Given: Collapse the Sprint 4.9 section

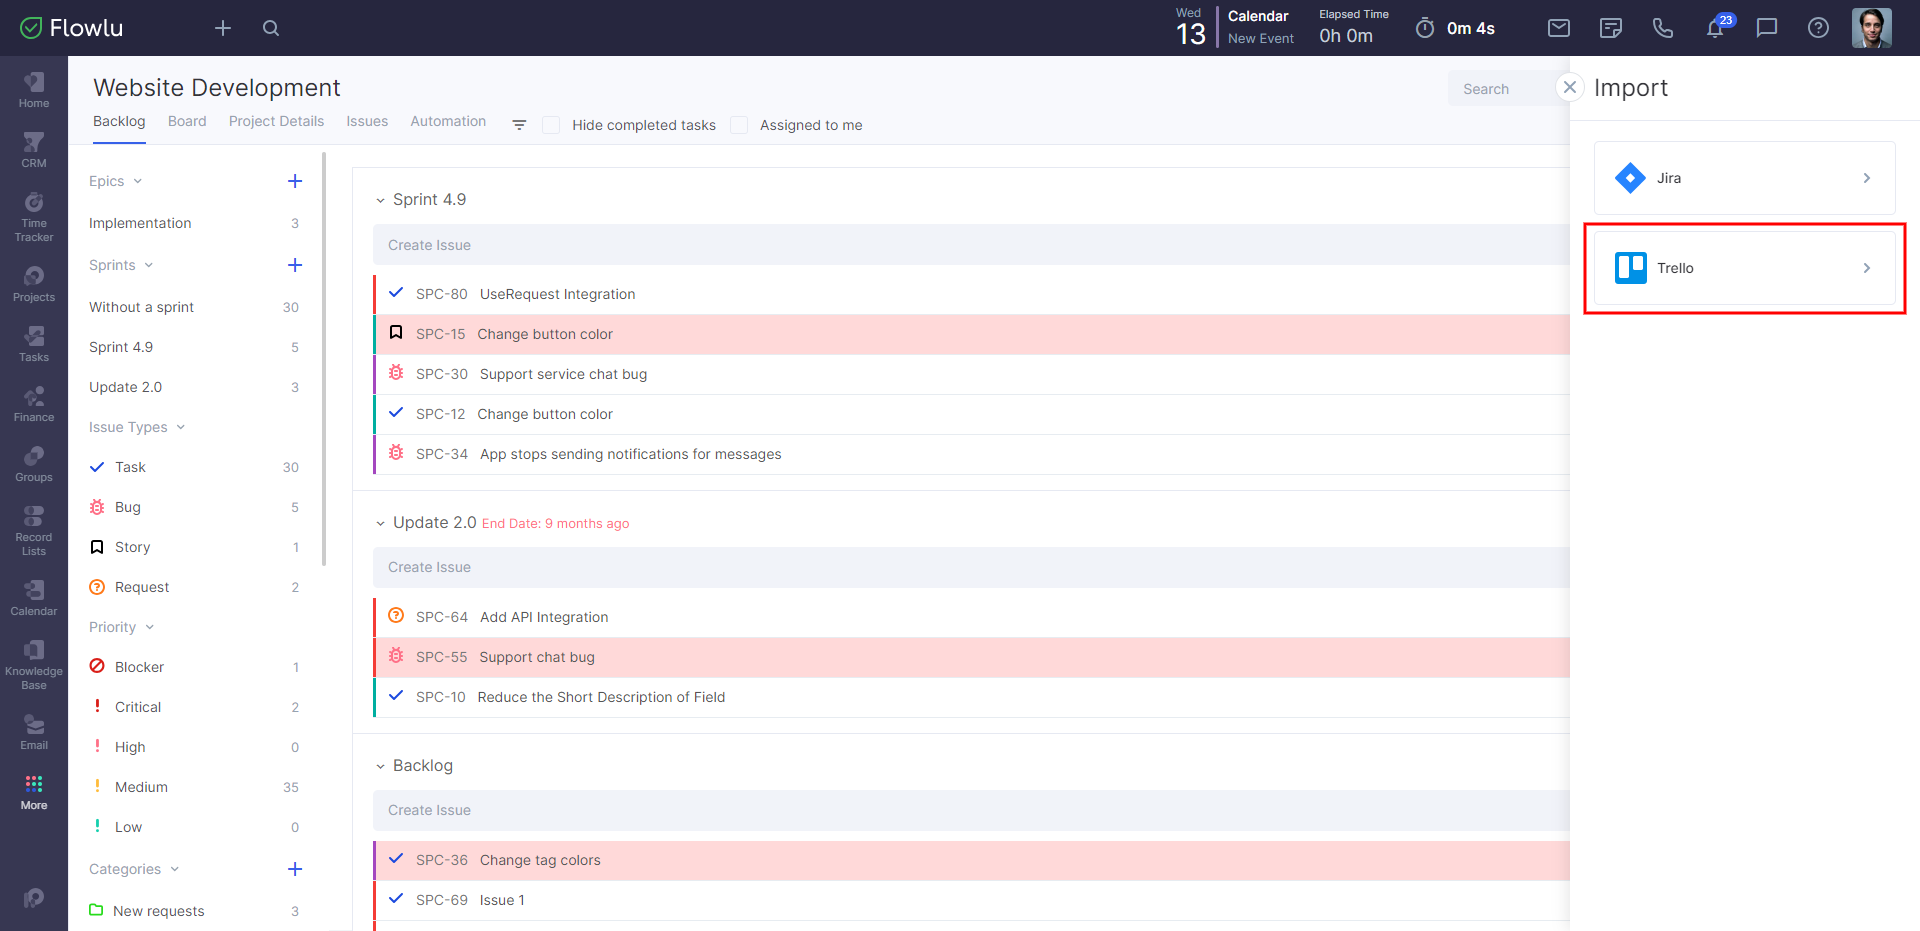Looking at the screenshot, I should pos(380,200).
